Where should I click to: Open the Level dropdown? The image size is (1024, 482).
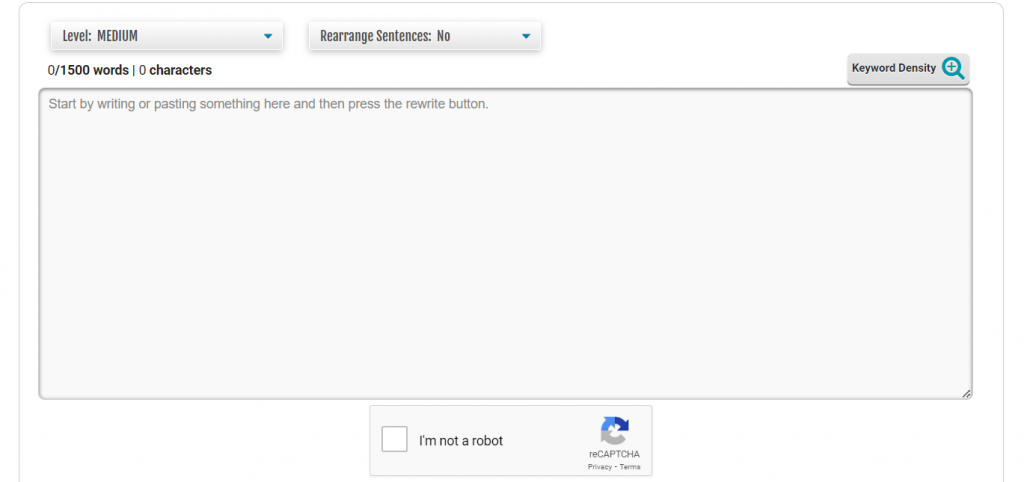[166, 36]
